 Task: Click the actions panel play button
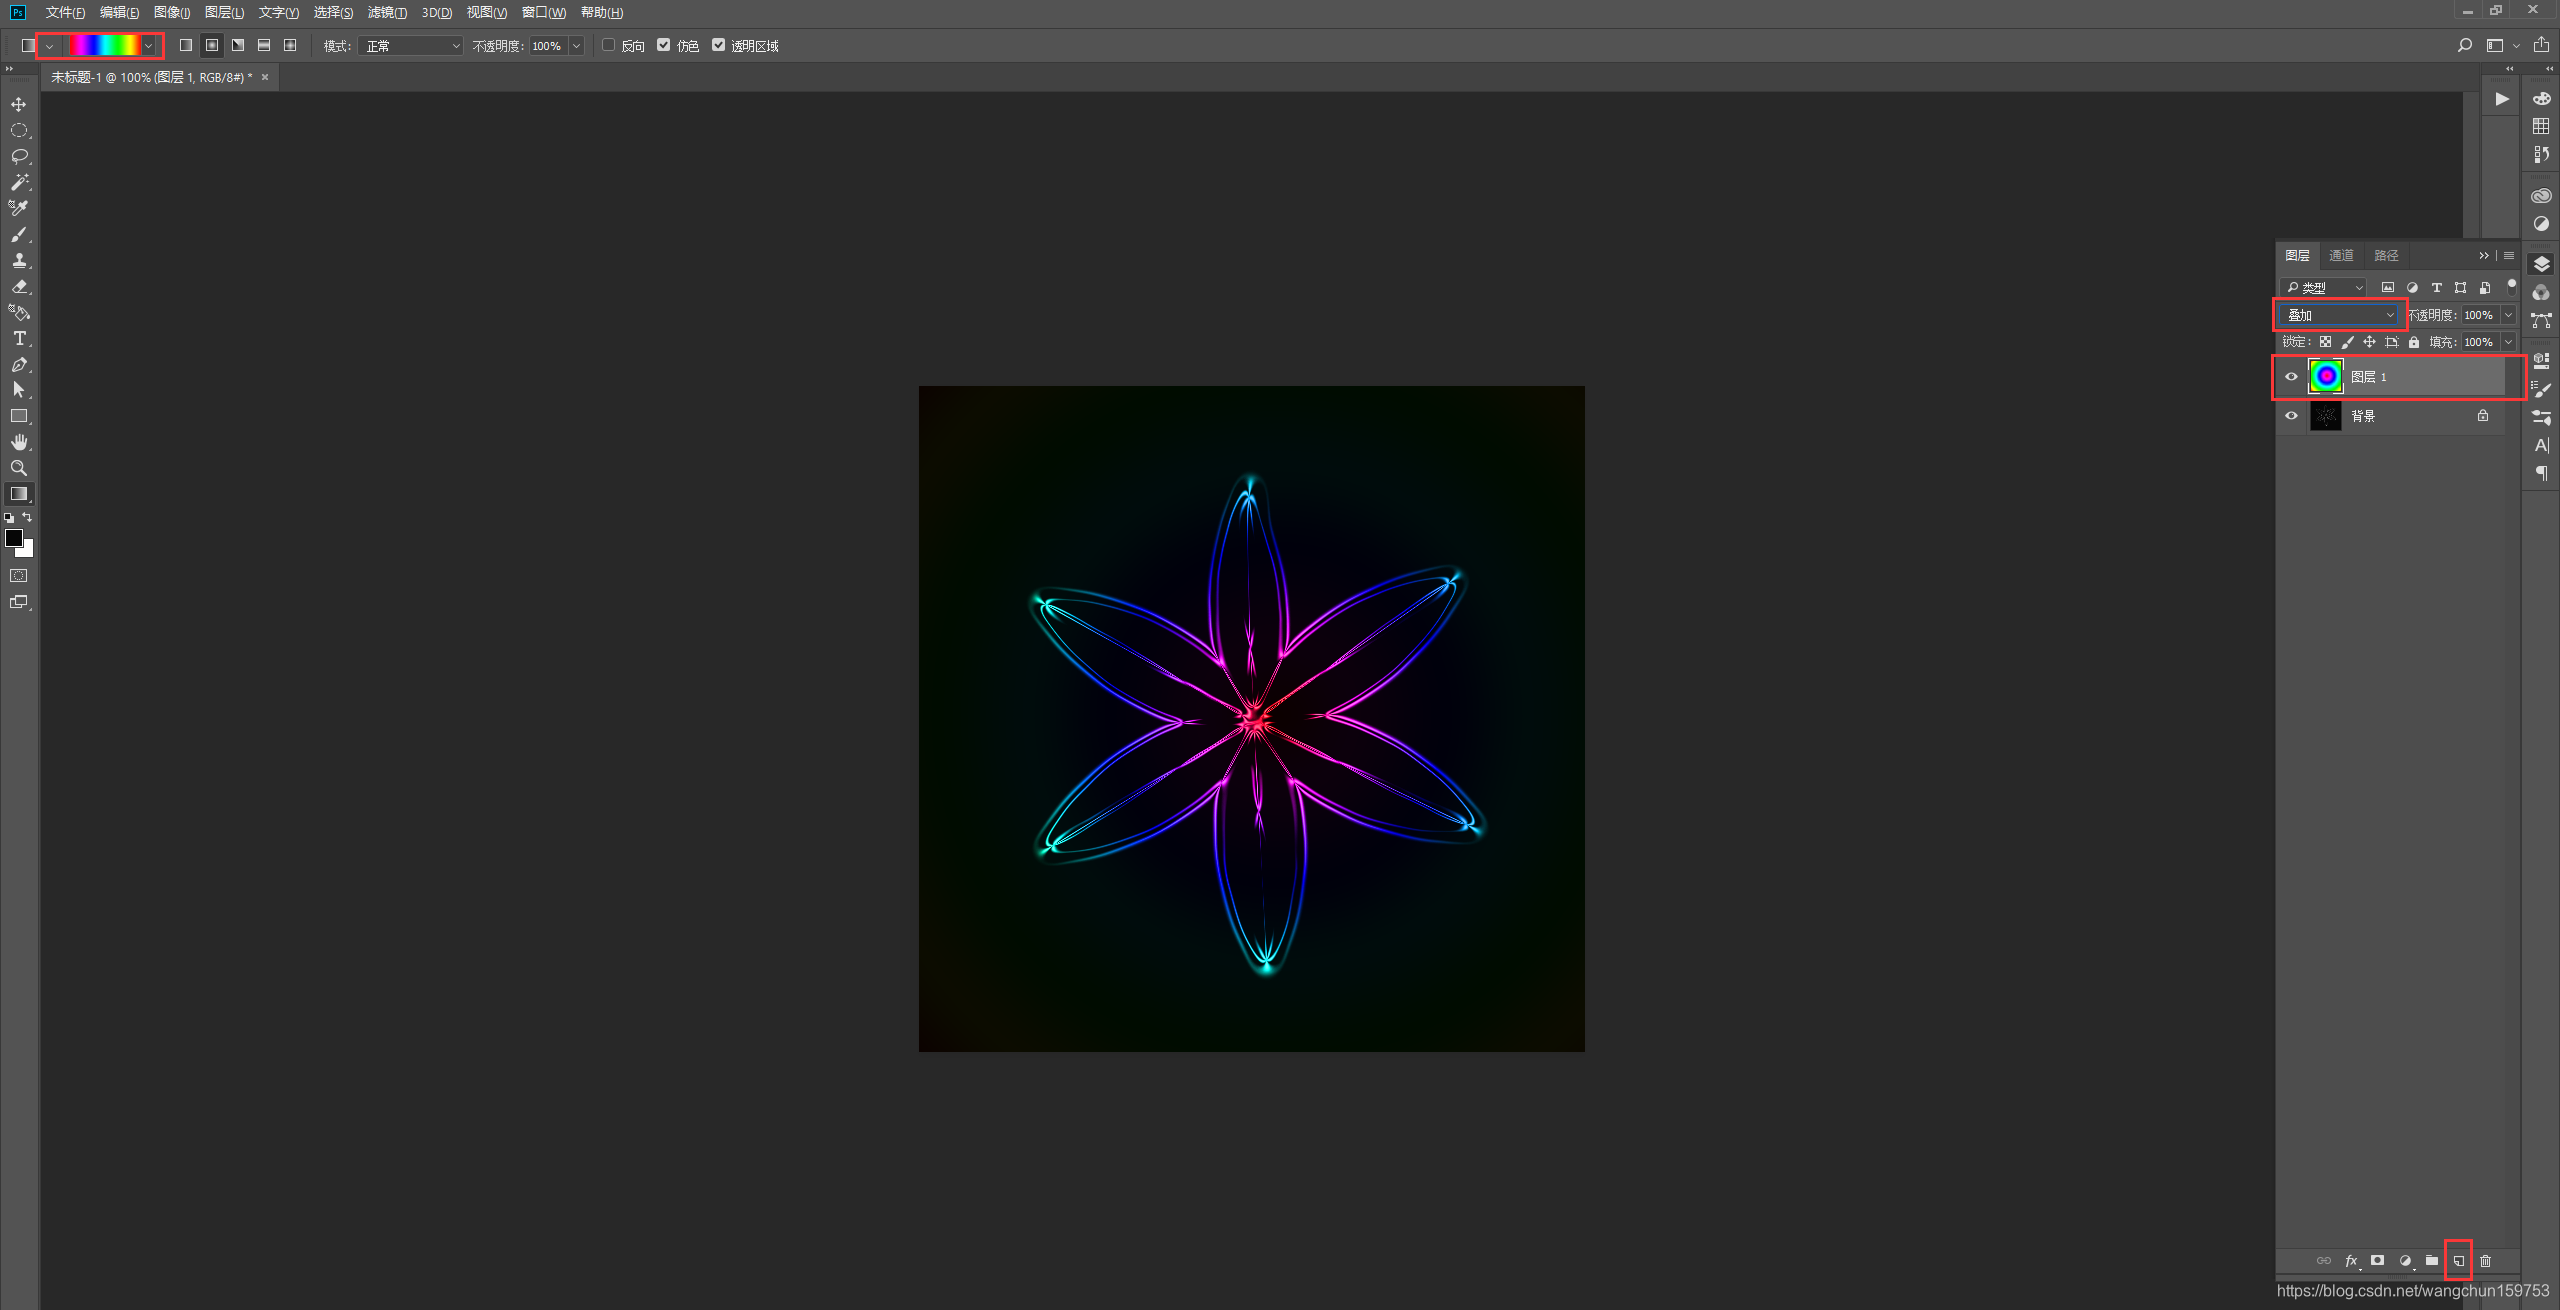pos(2501,99)
